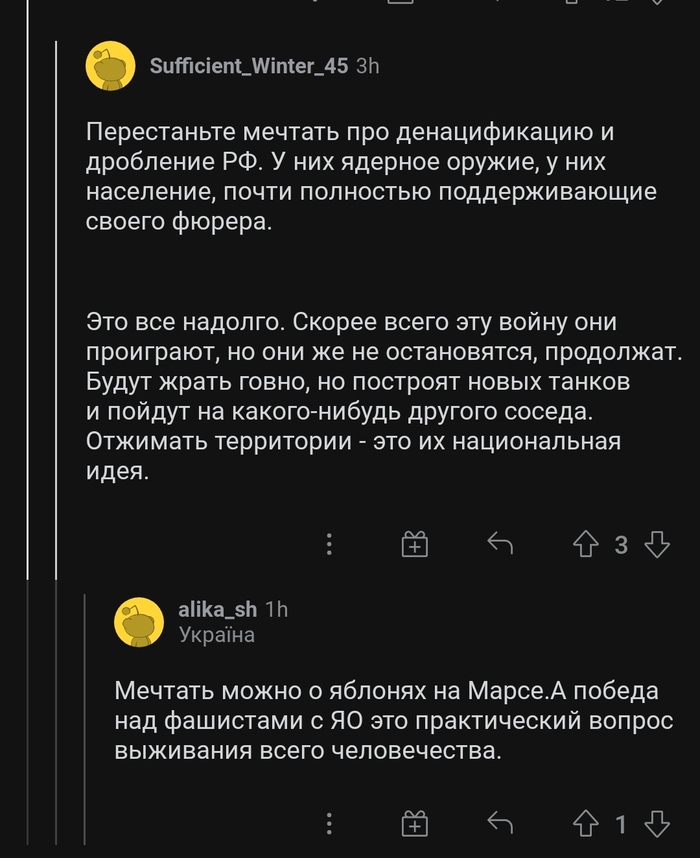The width and height of the screenshot is (700, 858).
Task: Downvote alika_sh's reply
Action: click(x=657, y=823)
